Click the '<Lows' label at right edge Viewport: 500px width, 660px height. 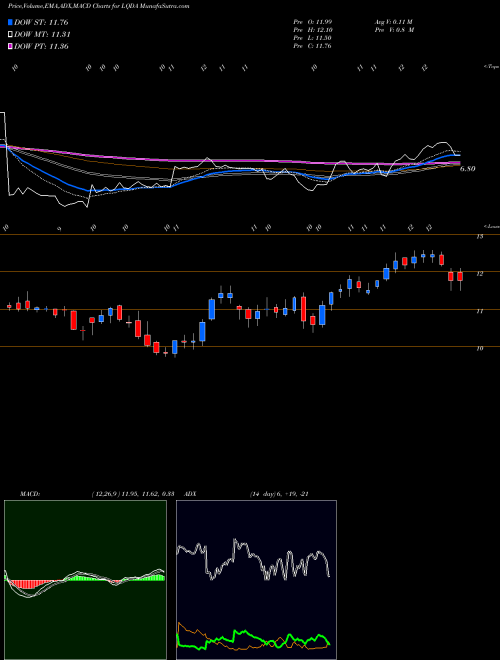point(492,226)
